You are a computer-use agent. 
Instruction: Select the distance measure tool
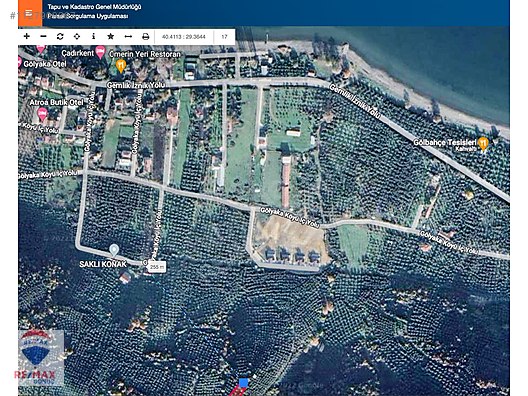(128, 36)
